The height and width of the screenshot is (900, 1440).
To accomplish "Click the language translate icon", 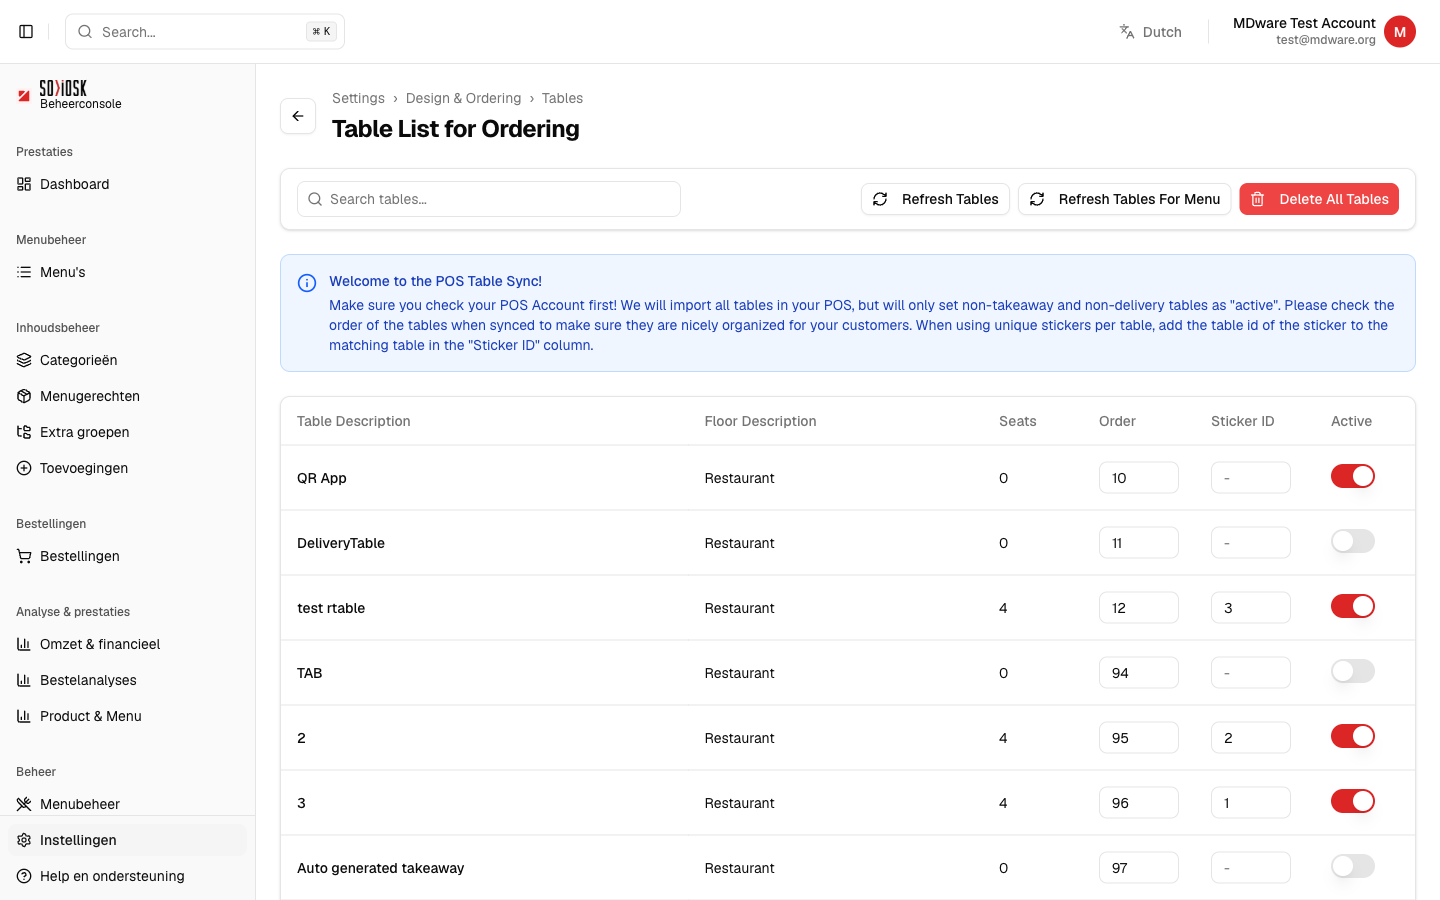I will tap(1127, 32).
